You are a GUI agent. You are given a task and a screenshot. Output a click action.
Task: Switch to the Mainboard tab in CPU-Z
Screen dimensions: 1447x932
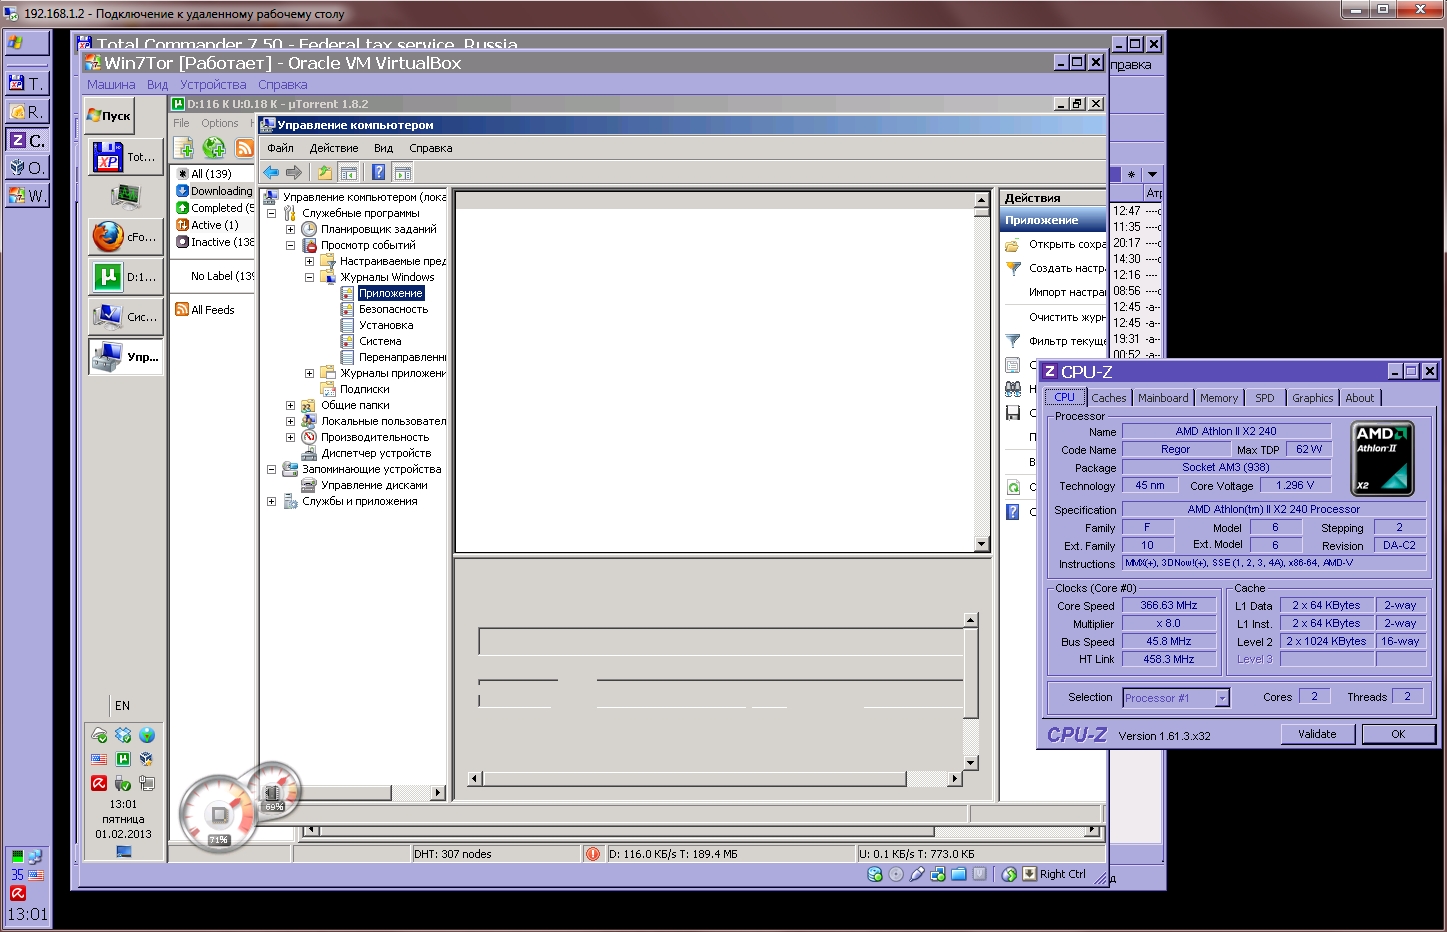click(x=1163, y=398)
